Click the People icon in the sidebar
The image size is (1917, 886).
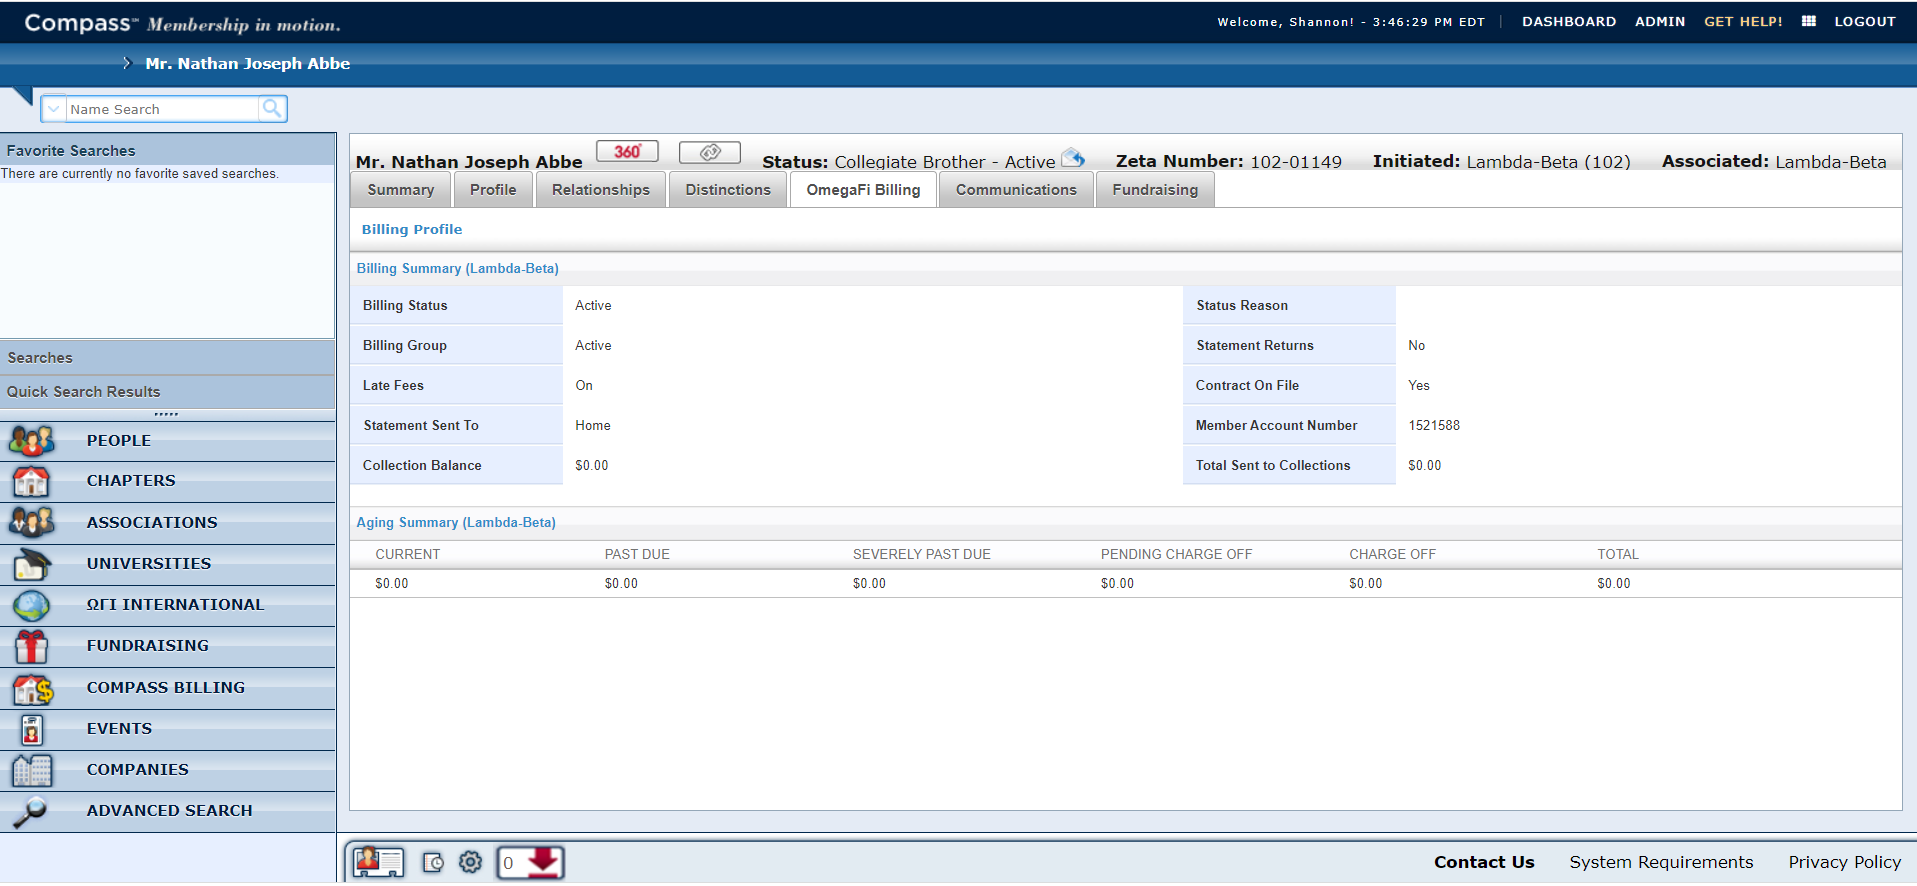click(32, 440)
